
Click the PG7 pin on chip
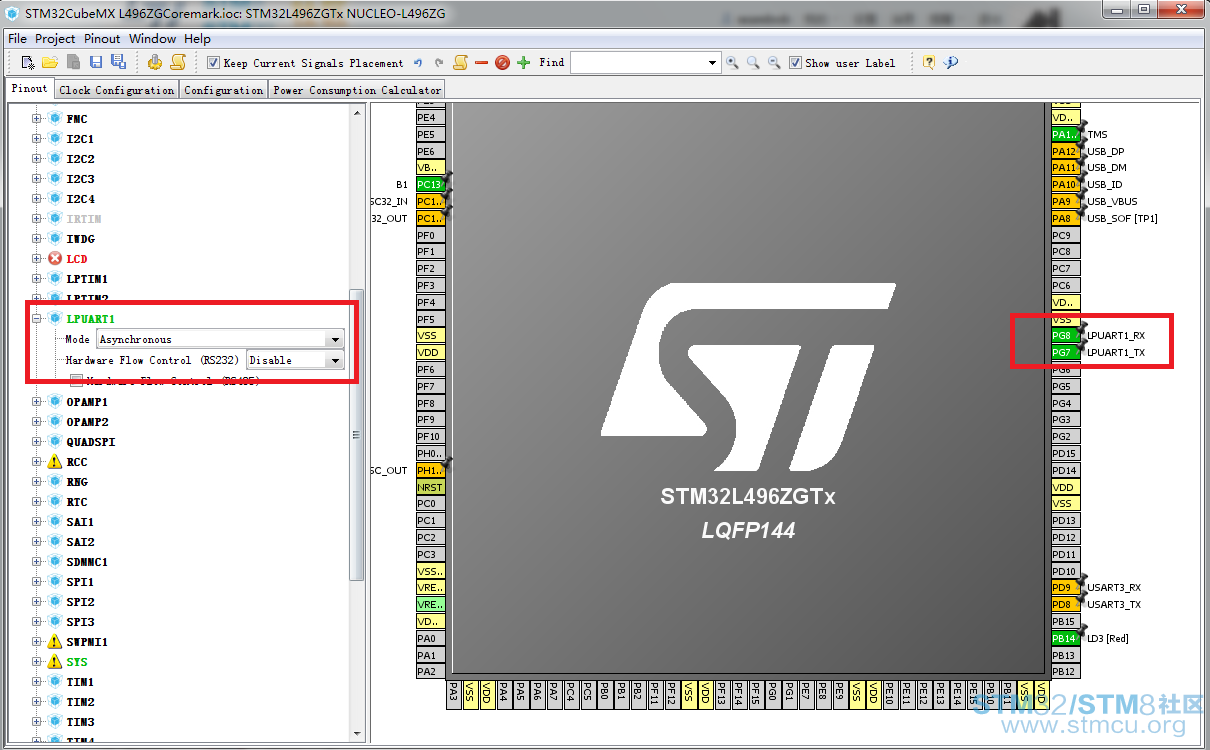click(1065, 352)
